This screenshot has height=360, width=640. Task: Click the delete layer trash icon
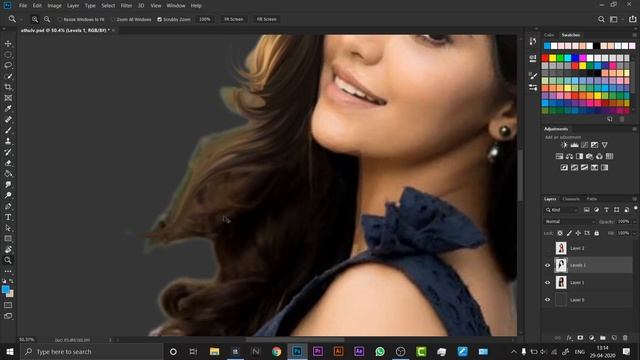click(625, 338)
